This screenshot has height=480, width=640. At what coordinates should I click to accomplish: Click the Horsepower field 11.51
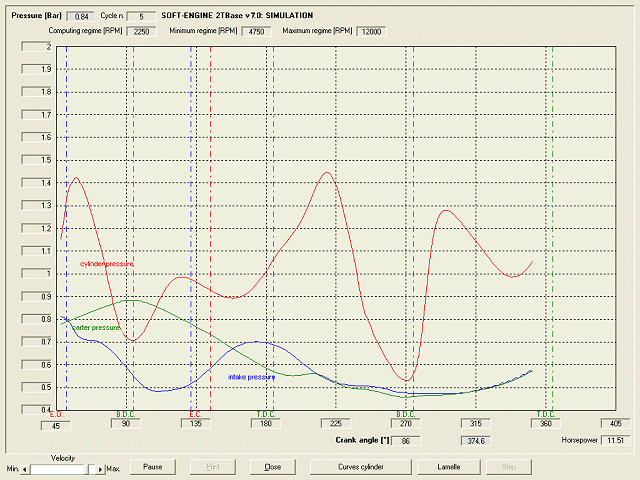tap(616, 440)
